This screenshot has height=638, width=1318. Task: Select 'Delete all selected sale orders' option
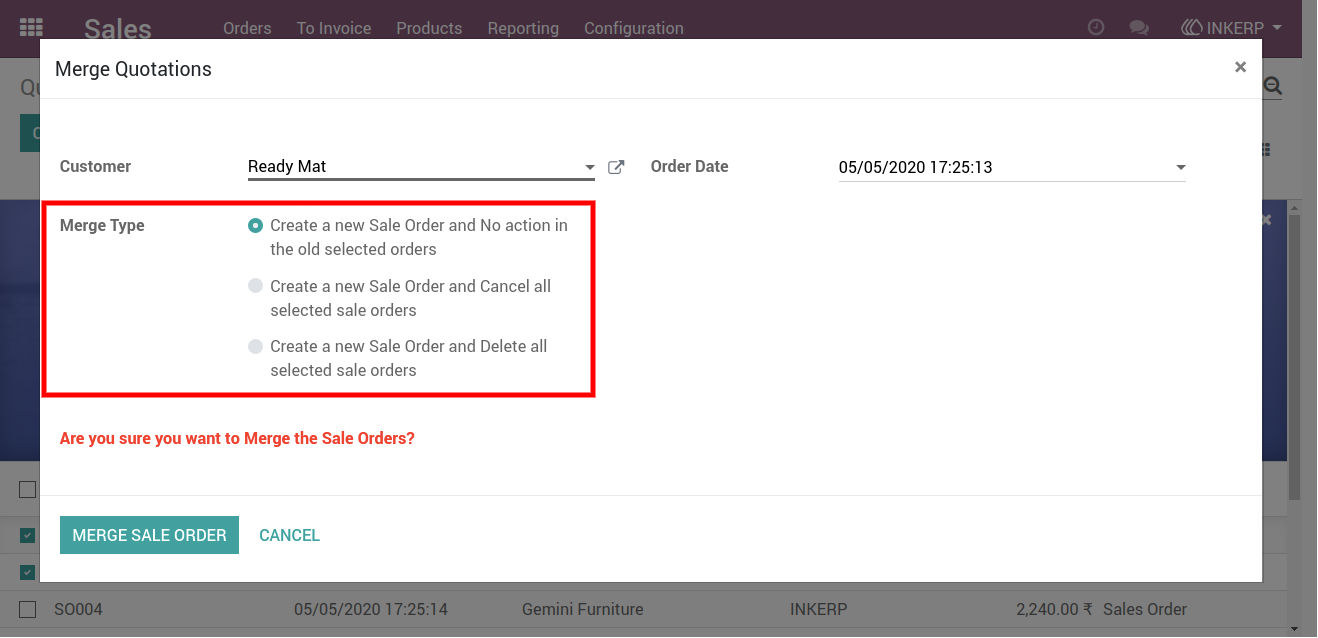point(256,347)
